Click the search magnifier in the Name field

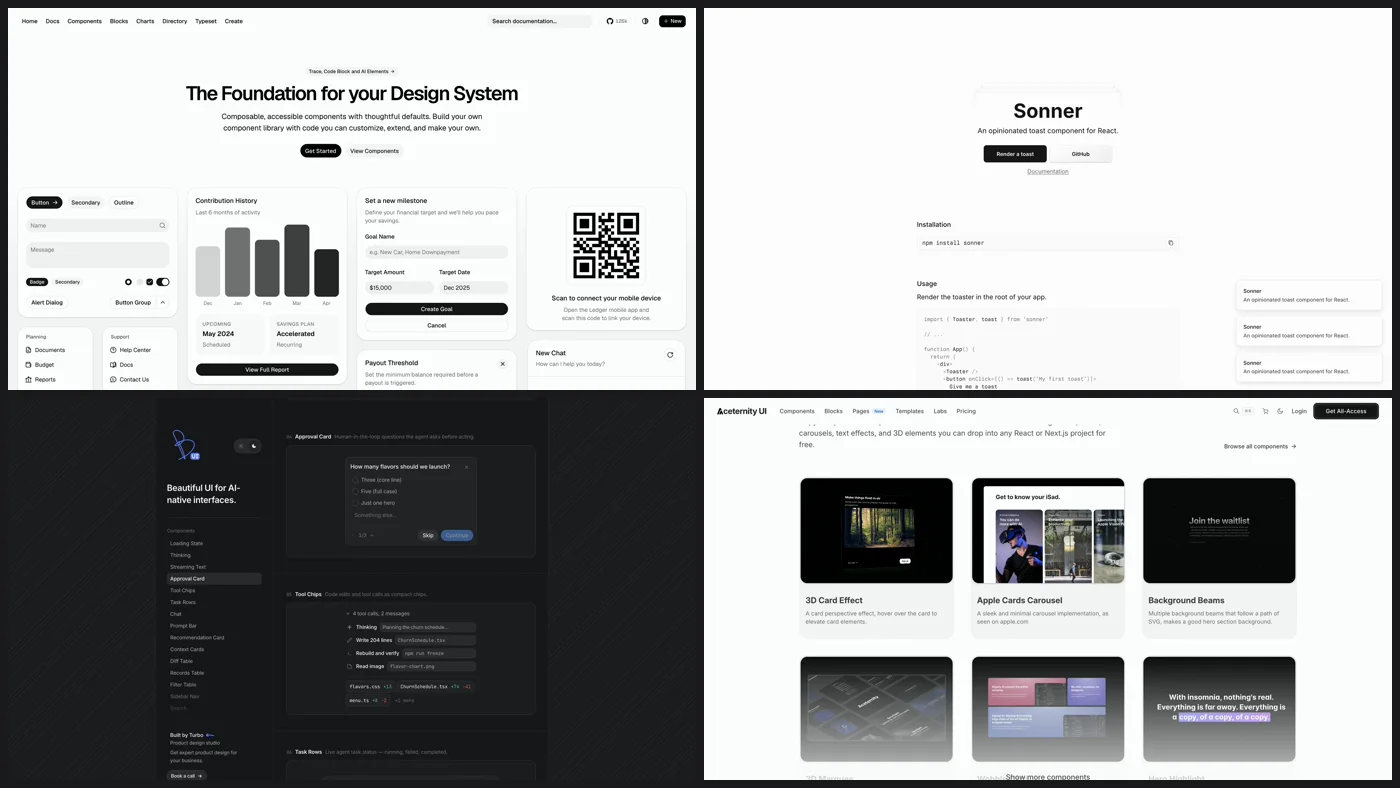click(x=162, y=226)
